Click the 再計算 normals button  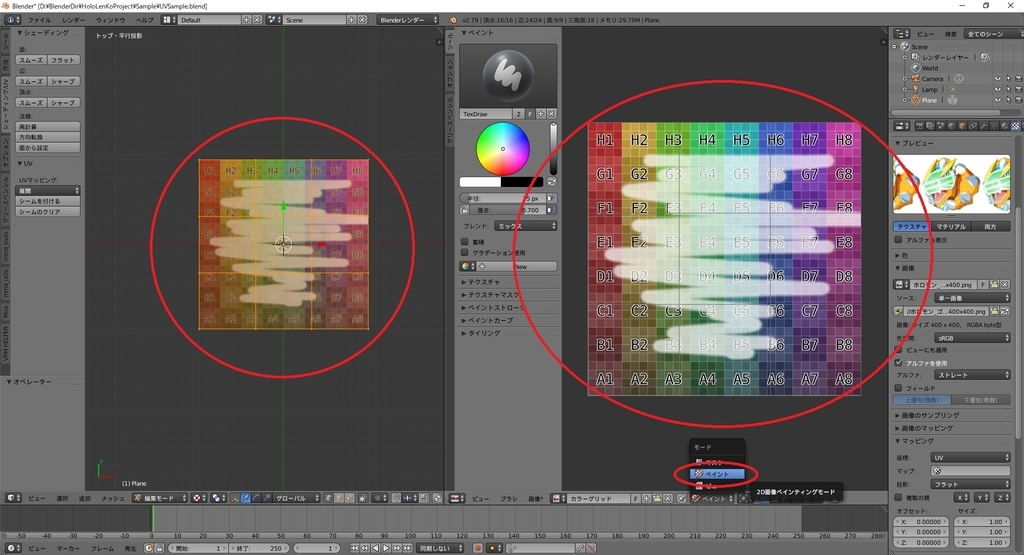[x=48, y=127]
